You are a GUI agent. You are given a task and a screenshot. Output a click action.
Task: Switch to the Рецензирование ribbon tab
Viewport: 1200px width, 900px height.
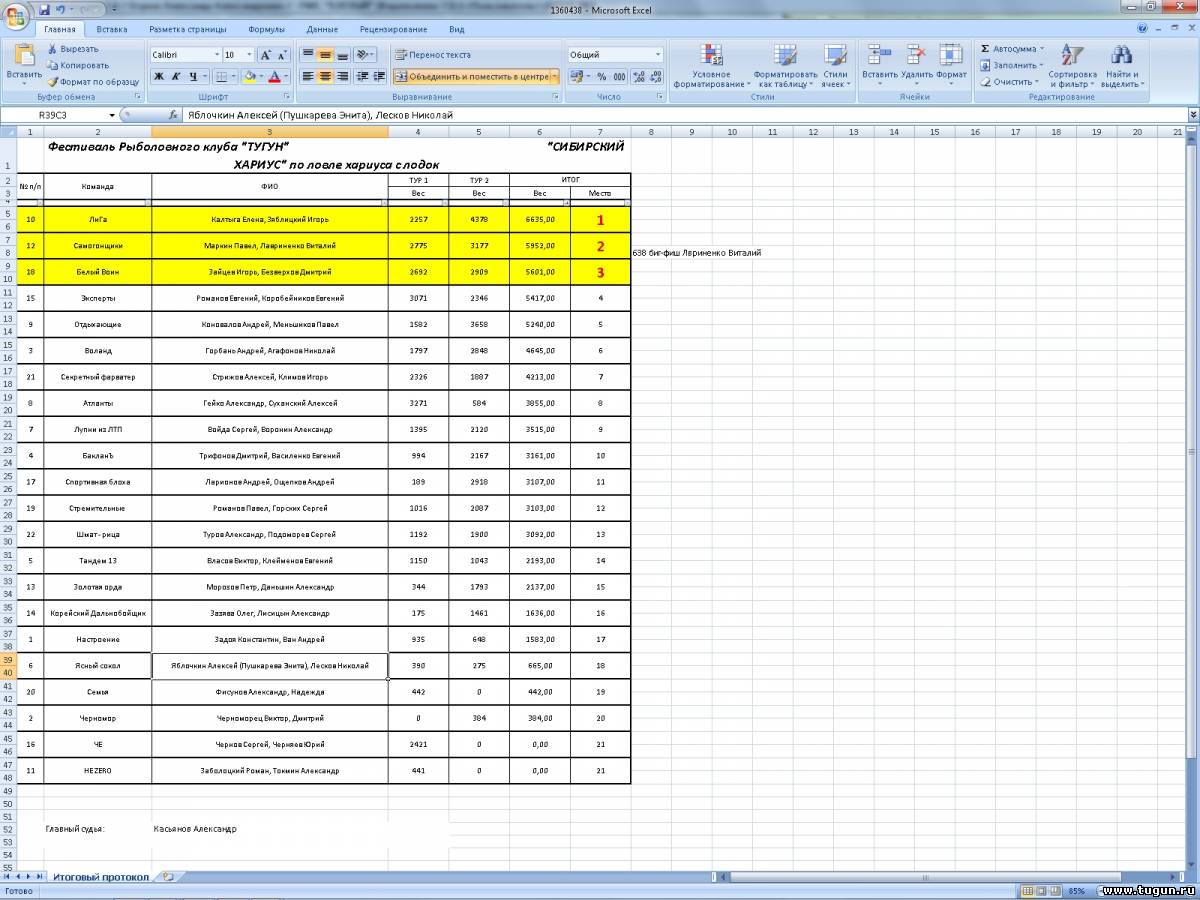click(x=393, y=29)
